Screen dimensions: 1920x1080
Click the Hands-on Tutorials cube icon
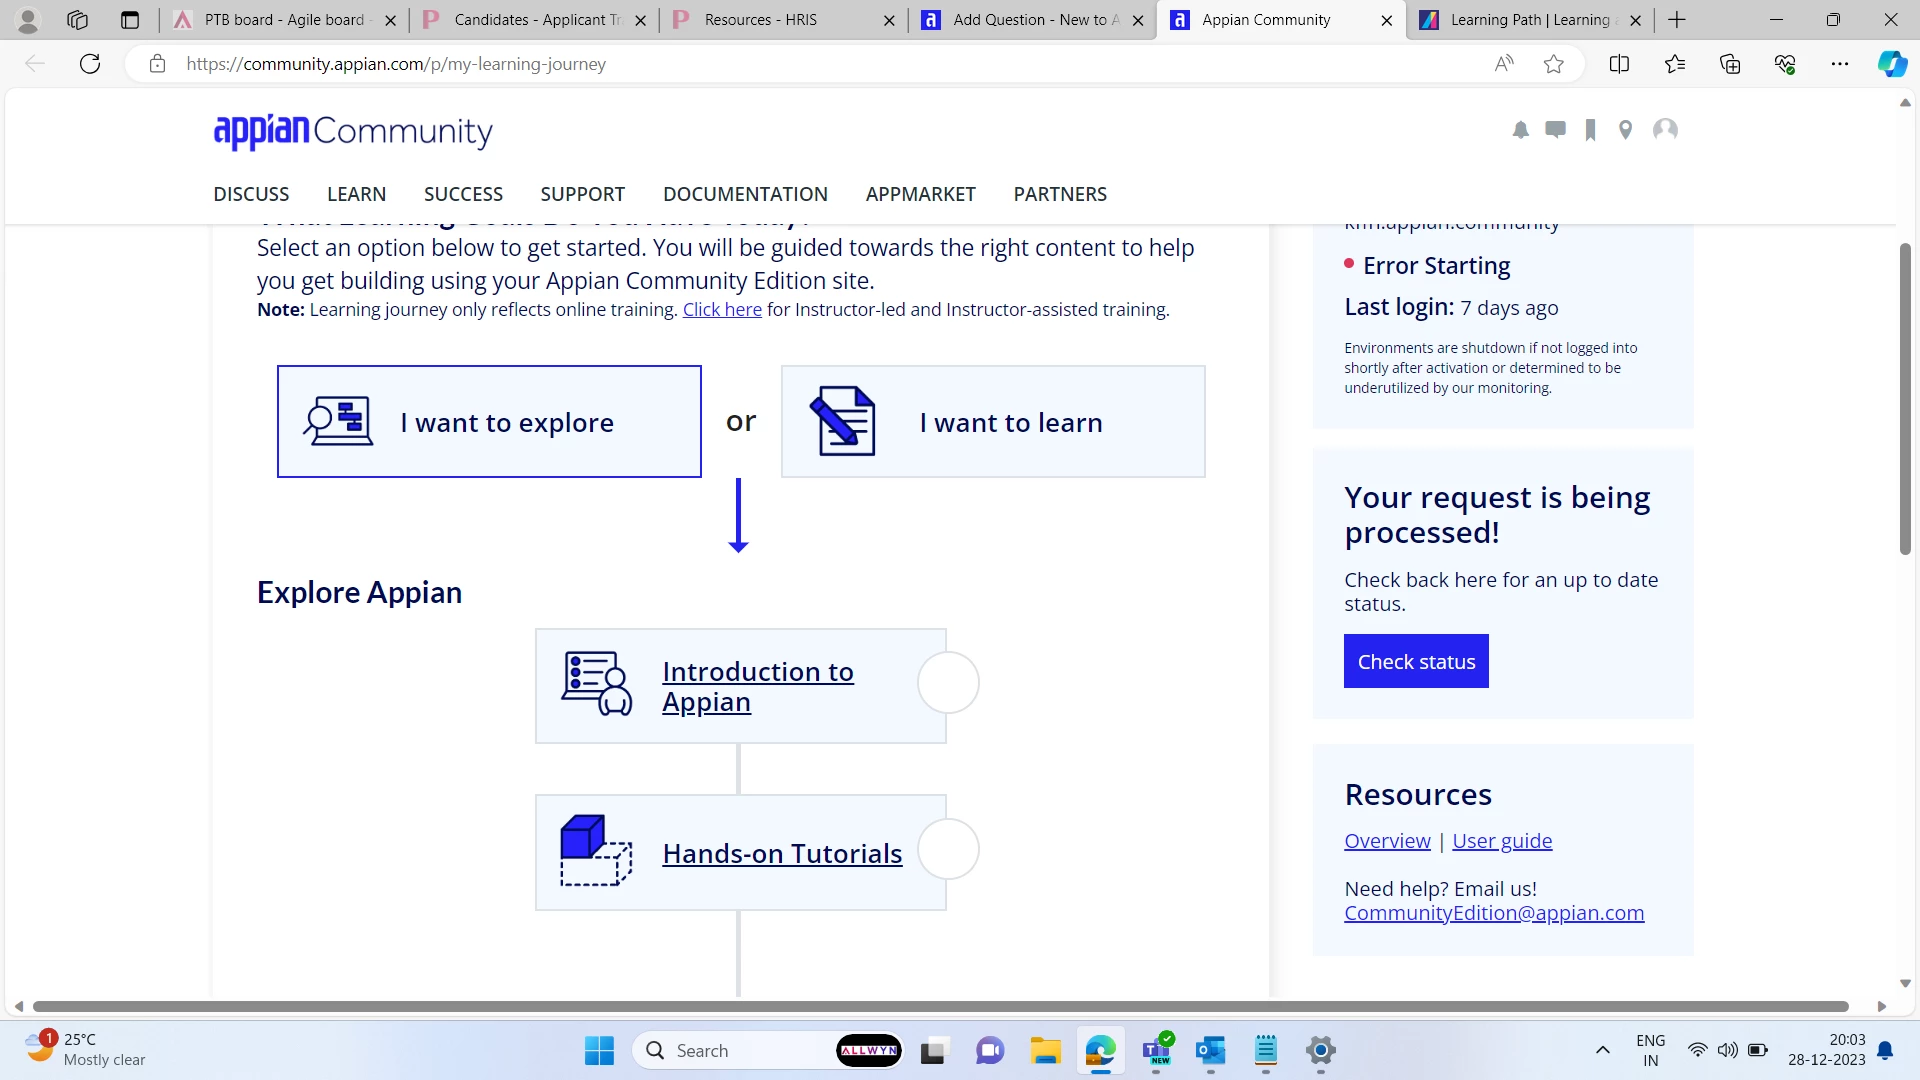click(x=596, y=851)
